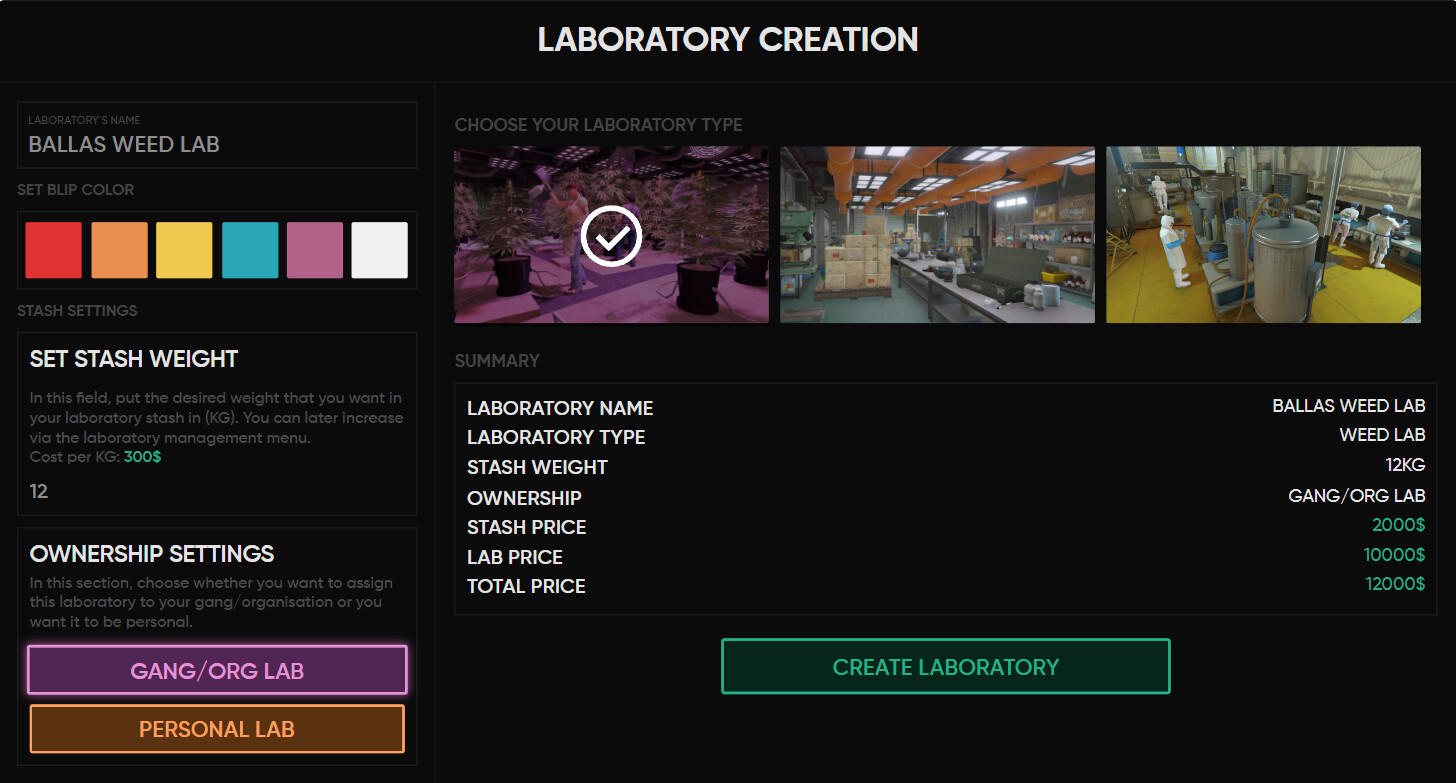Click the 300$ cost per KG link
The image size is (1456, 783).
click(x=143, y=458)
